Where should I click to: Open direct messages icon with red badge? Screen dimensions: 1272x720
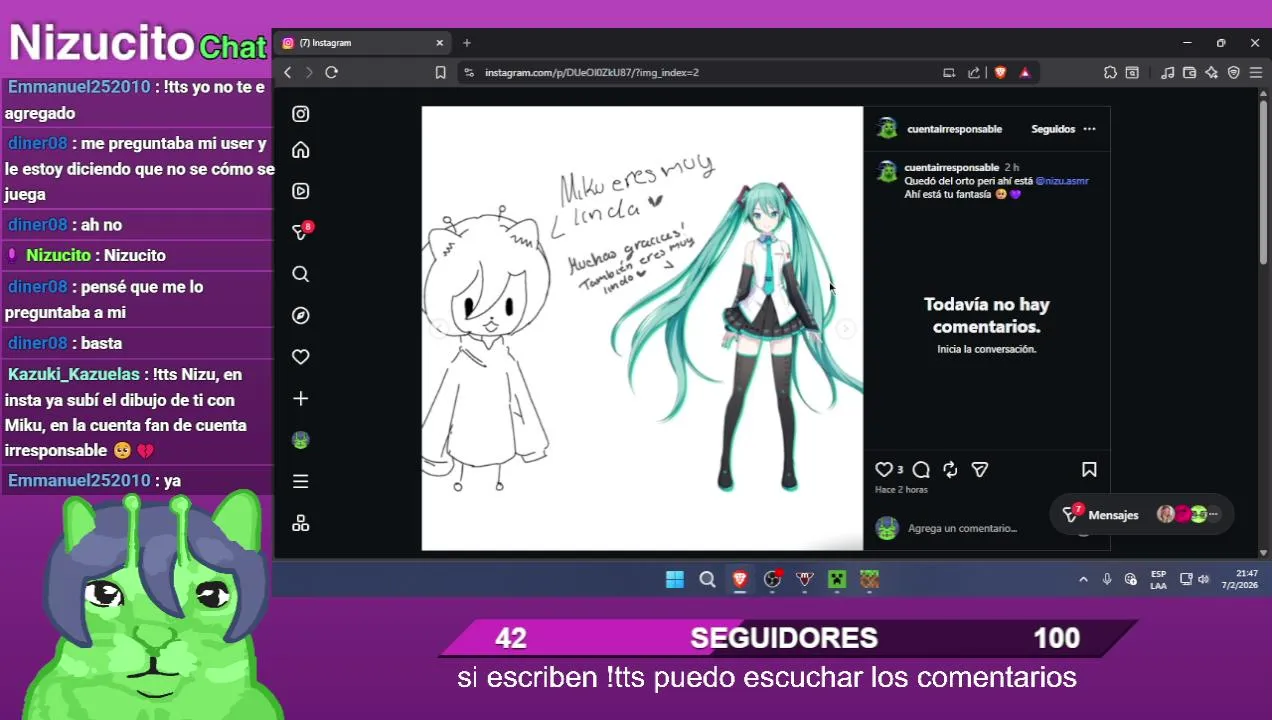click(x=301, y=231)
